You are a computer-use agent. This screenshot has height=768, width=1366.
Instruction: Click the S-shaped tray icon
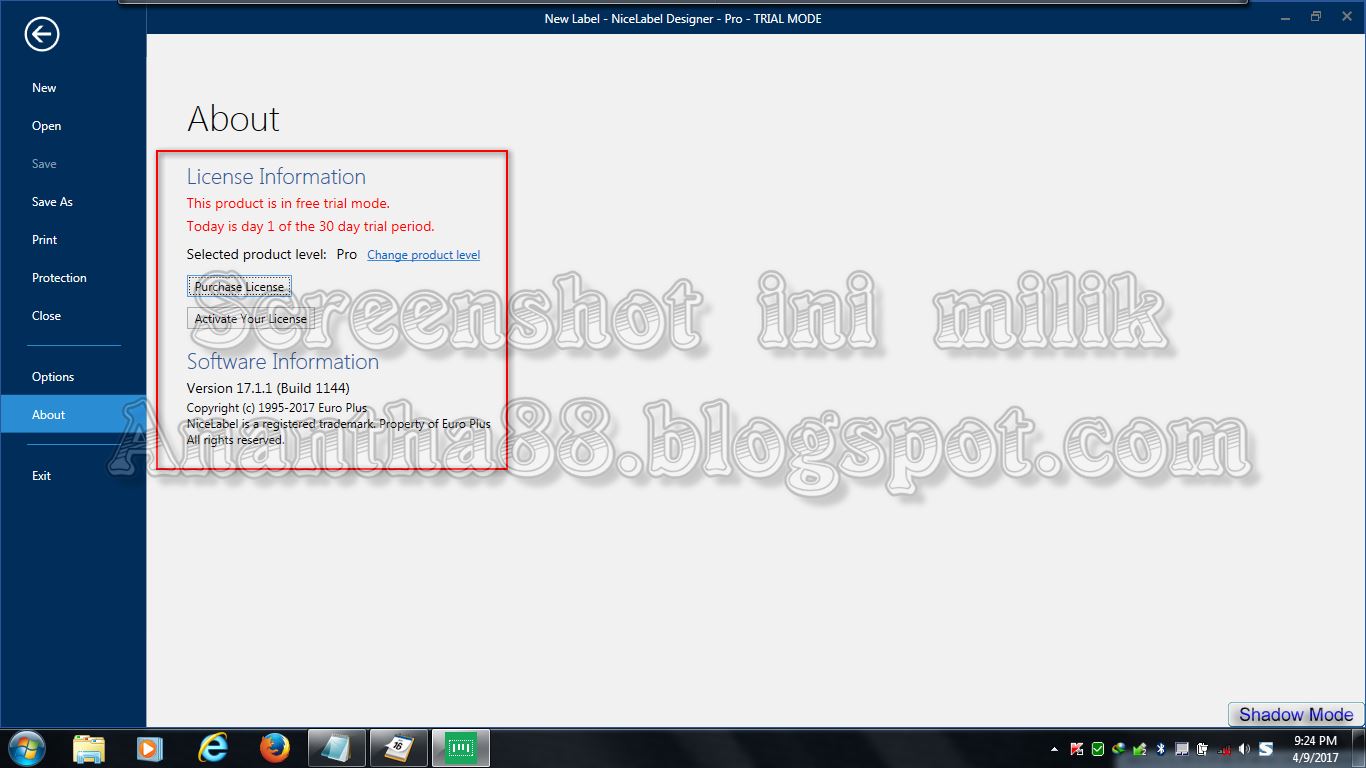[x=1266, y=749]
